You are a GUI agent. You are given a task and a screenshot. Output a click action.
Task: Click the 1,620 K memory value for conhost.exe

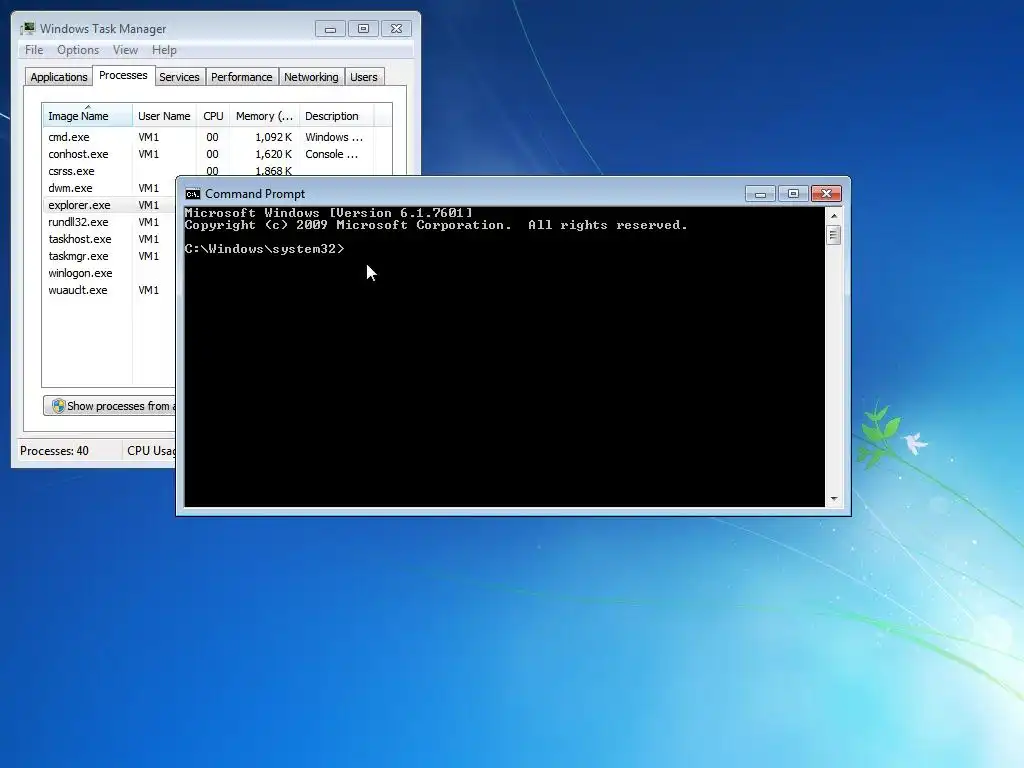tap(273, 154)
